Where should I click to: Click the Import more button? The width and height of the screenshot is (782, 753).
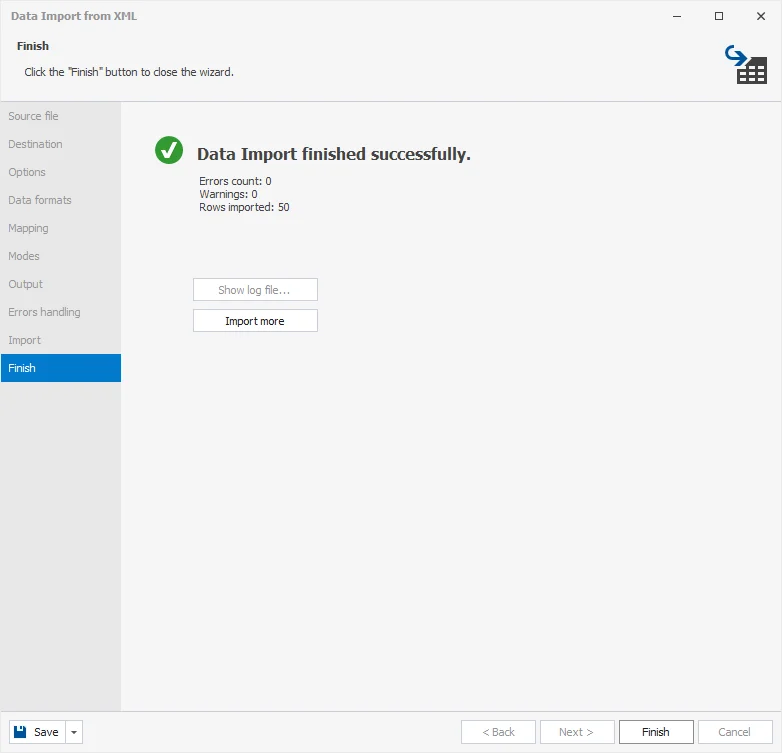point(255,321)
